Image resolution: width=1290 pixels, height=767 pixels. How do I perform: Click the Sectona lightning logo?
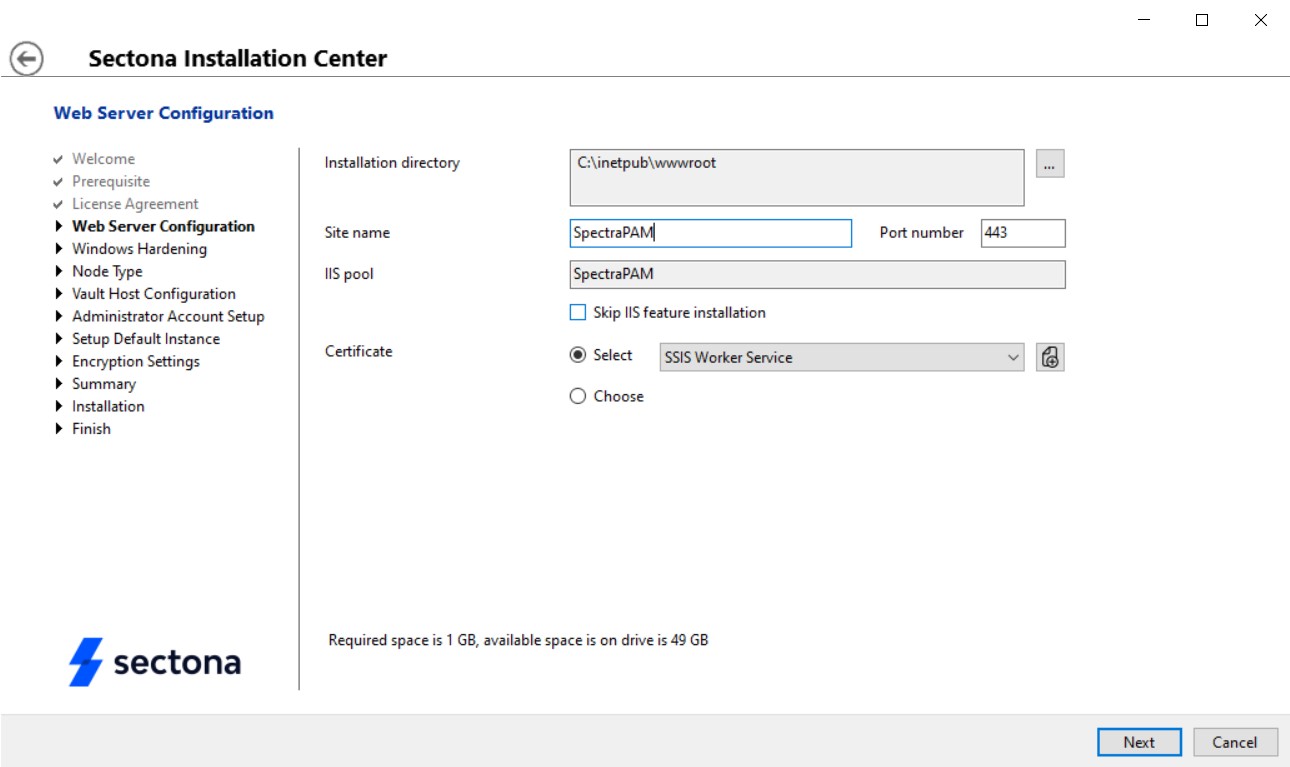click(x=87, y=662)
